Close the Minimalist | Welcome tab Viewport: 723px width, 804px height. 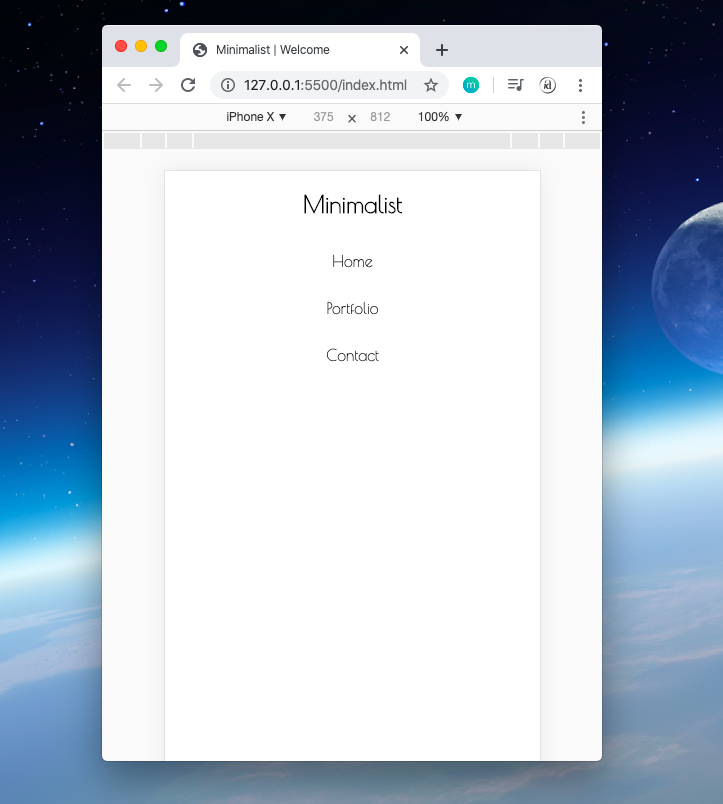coord(404,50)
